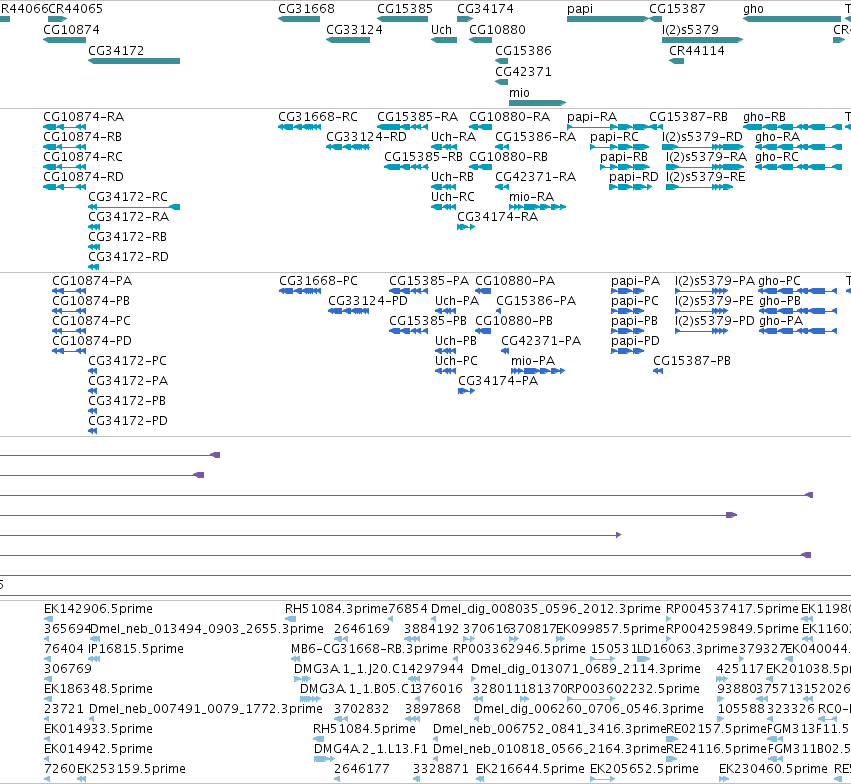Image resolution: width=851 pixels, height=784 pixels.
Task: Click the mio gene feature
Action: (537, 103)
